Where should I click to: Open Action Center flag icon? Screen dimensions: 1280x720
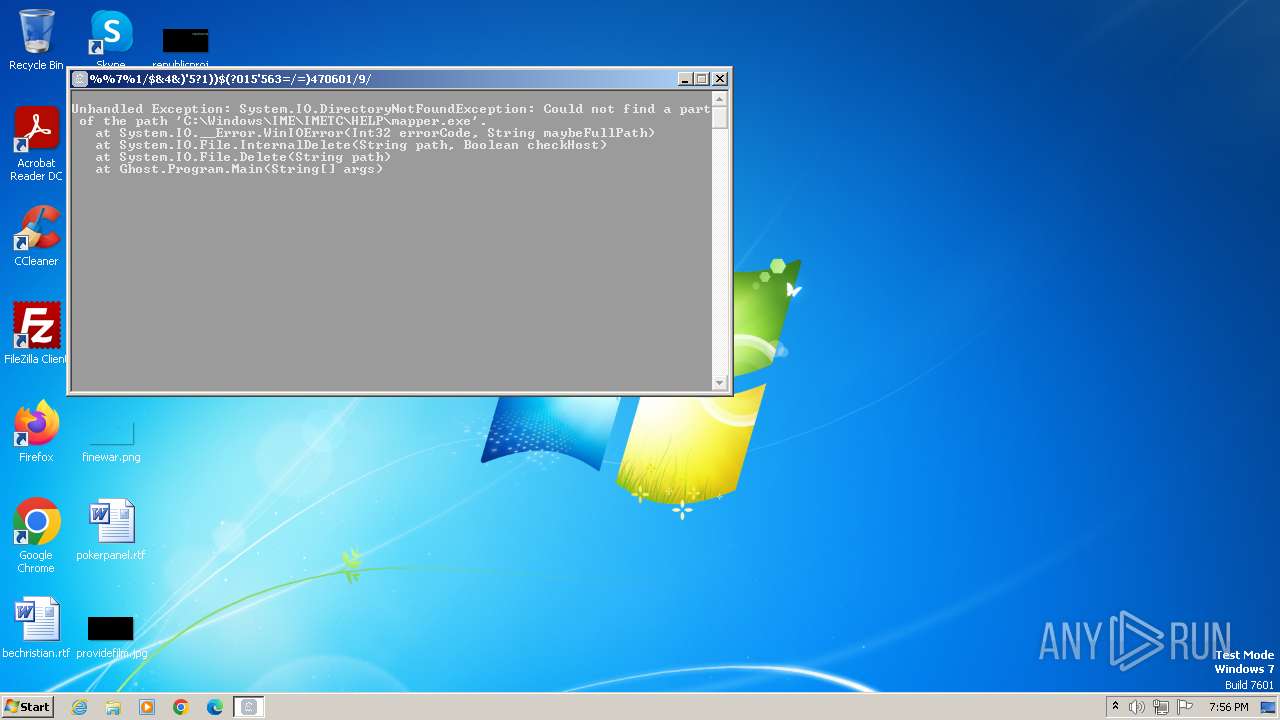click(x=1185, y=707)
